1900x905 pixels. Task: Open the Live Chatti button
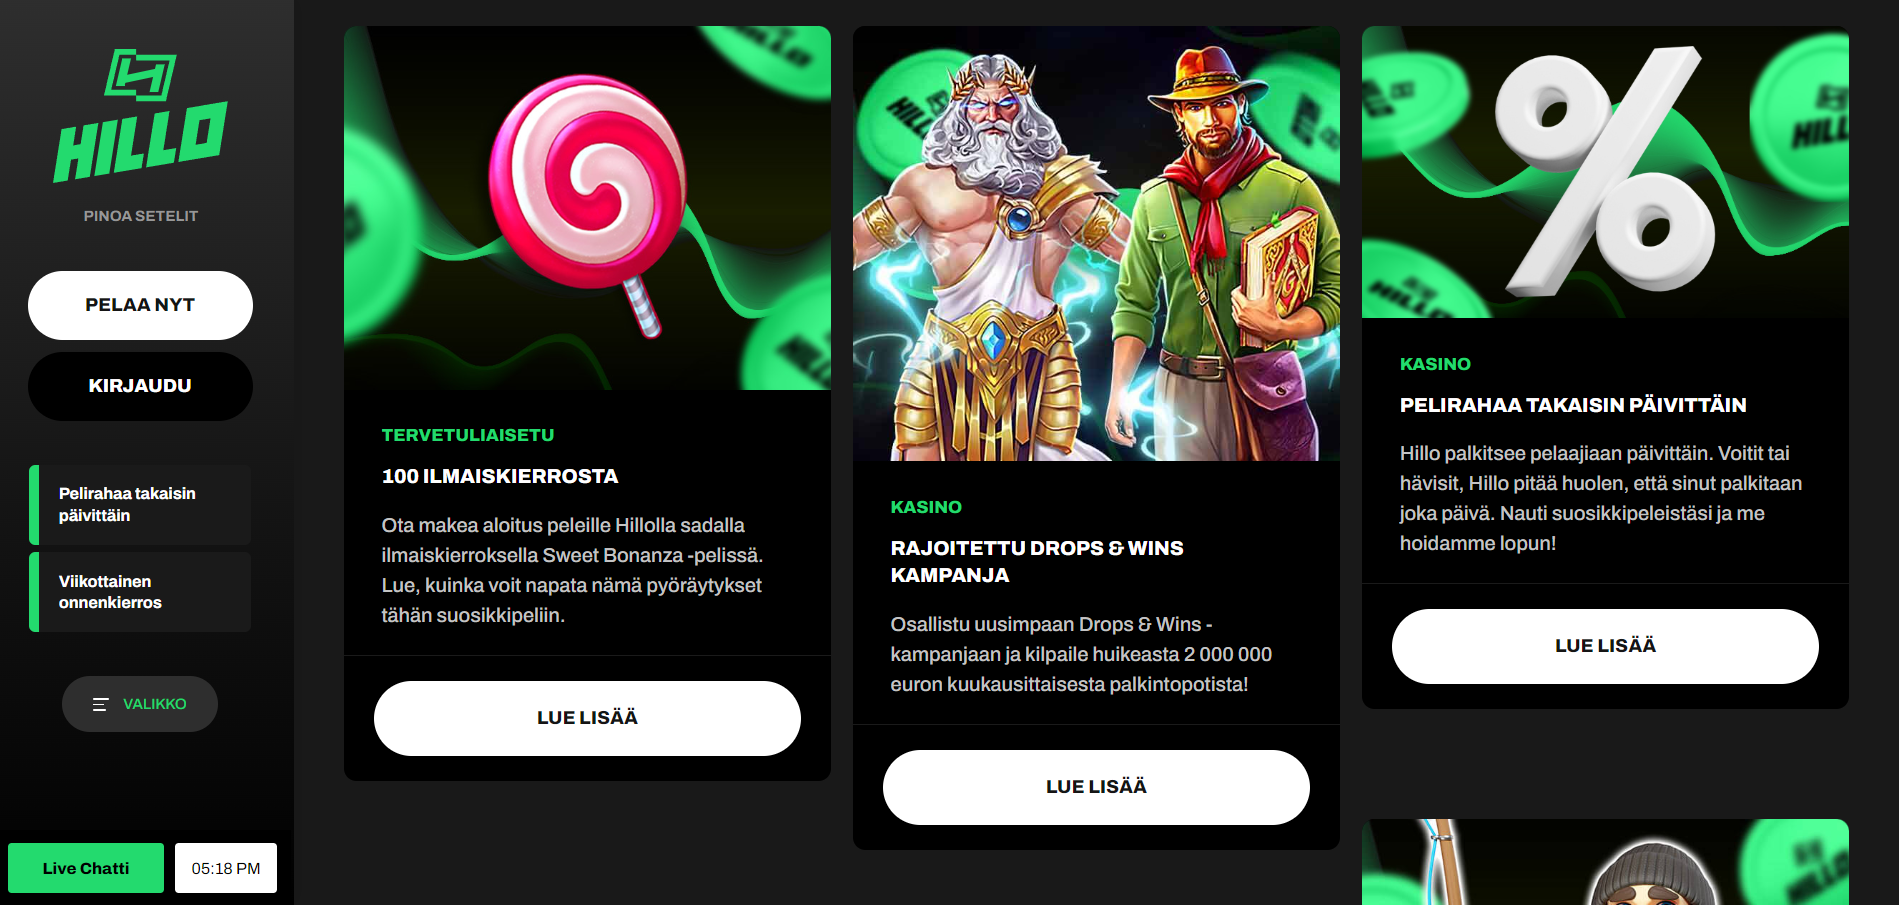coord(86,868)
